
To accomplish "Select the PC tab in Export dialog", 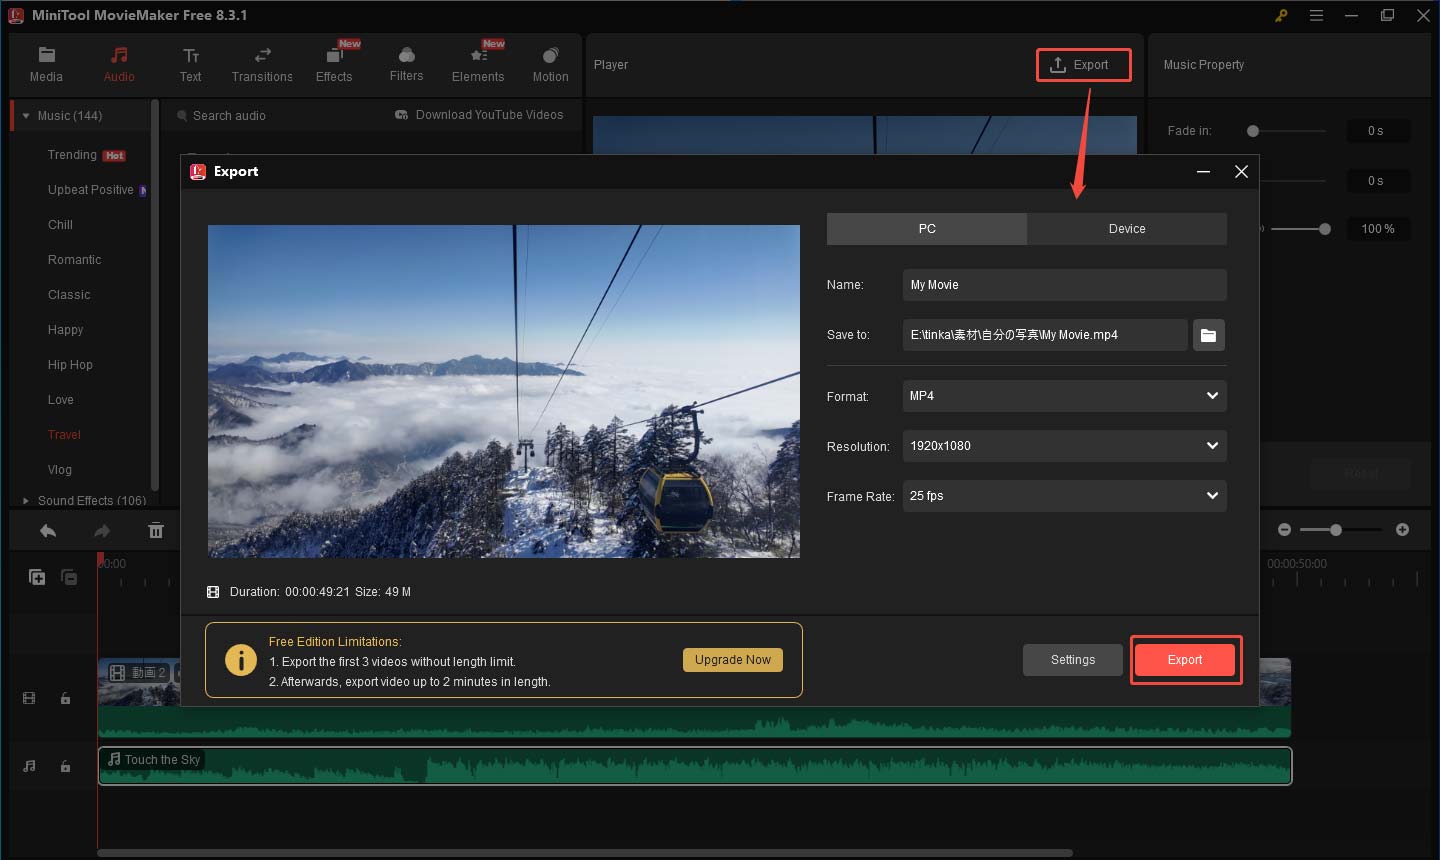I will point(927,229).
